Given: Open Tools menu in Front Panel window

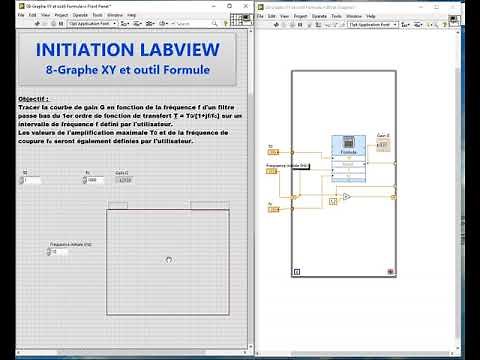Looking at the screenshot, I should (97, 15).
